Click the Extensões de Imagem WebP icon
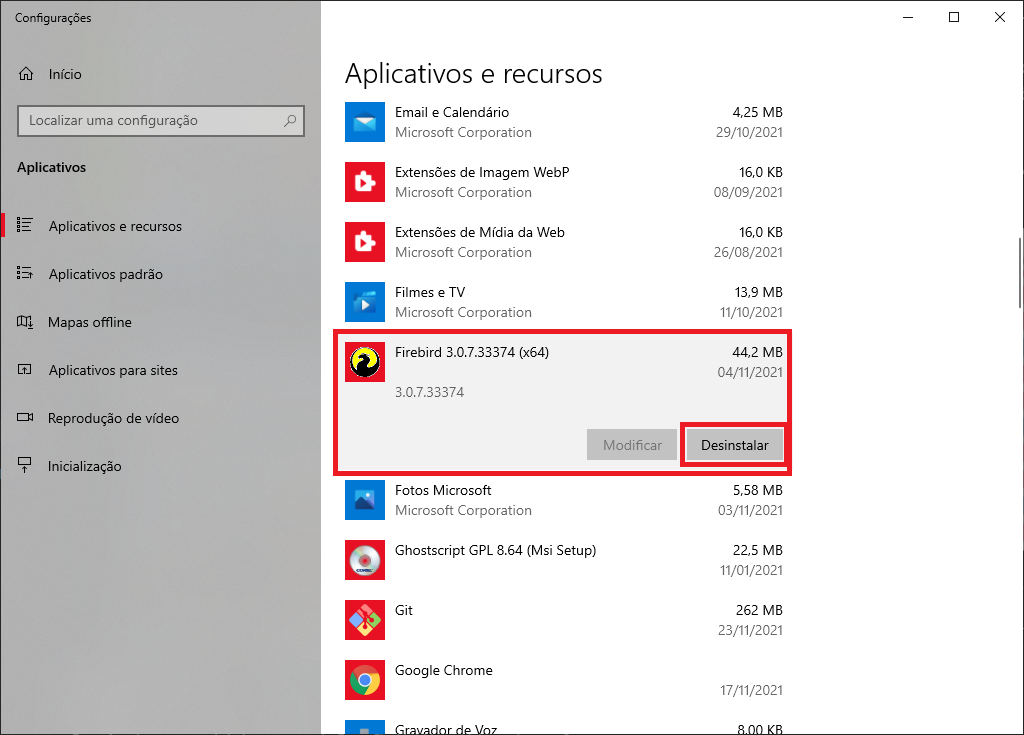Viewport: 1024px width, 735px height. click(364, 182)
